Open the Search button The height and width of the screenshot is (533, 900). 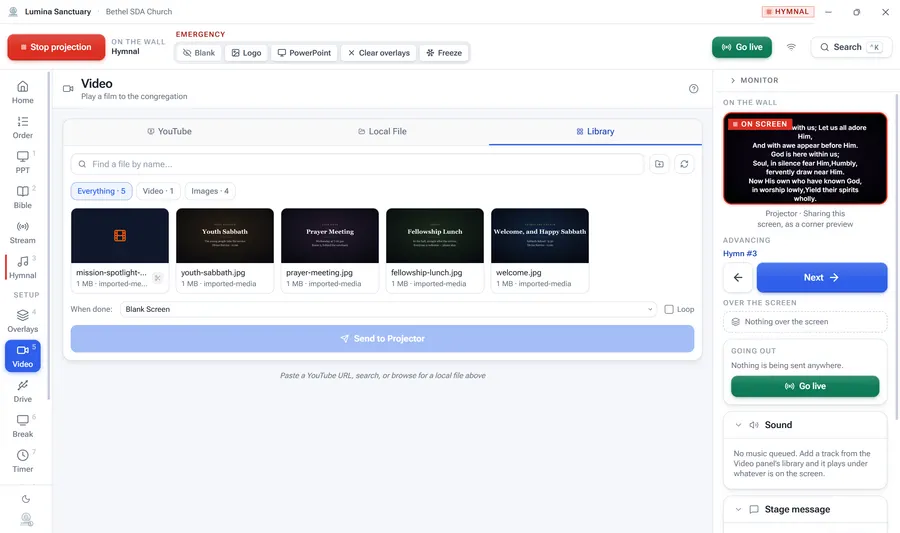coord(851,47)
